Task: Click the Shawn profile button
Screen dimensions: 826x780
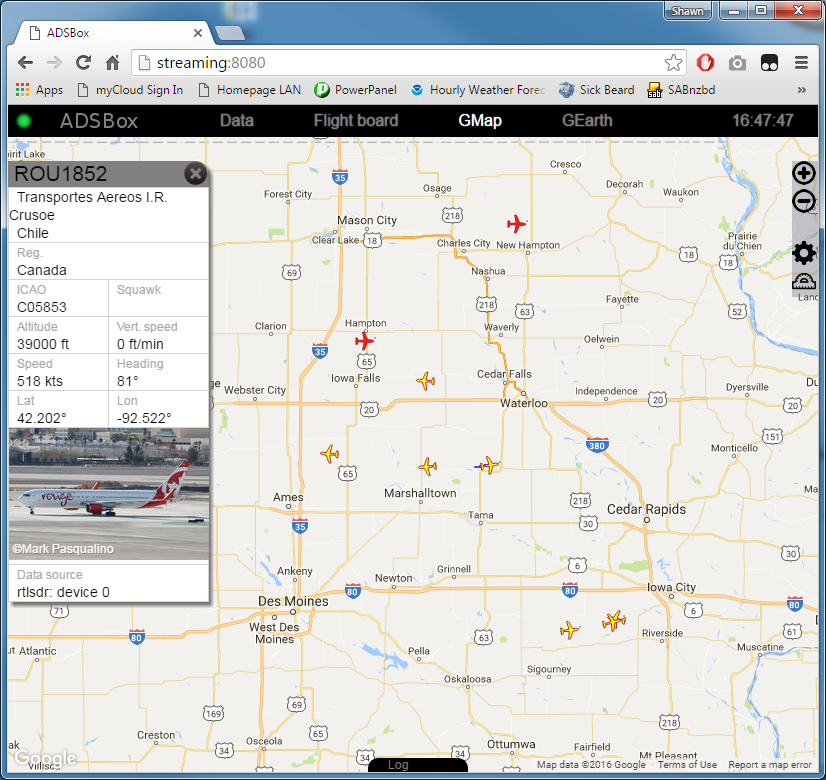Action: (687, 11)
